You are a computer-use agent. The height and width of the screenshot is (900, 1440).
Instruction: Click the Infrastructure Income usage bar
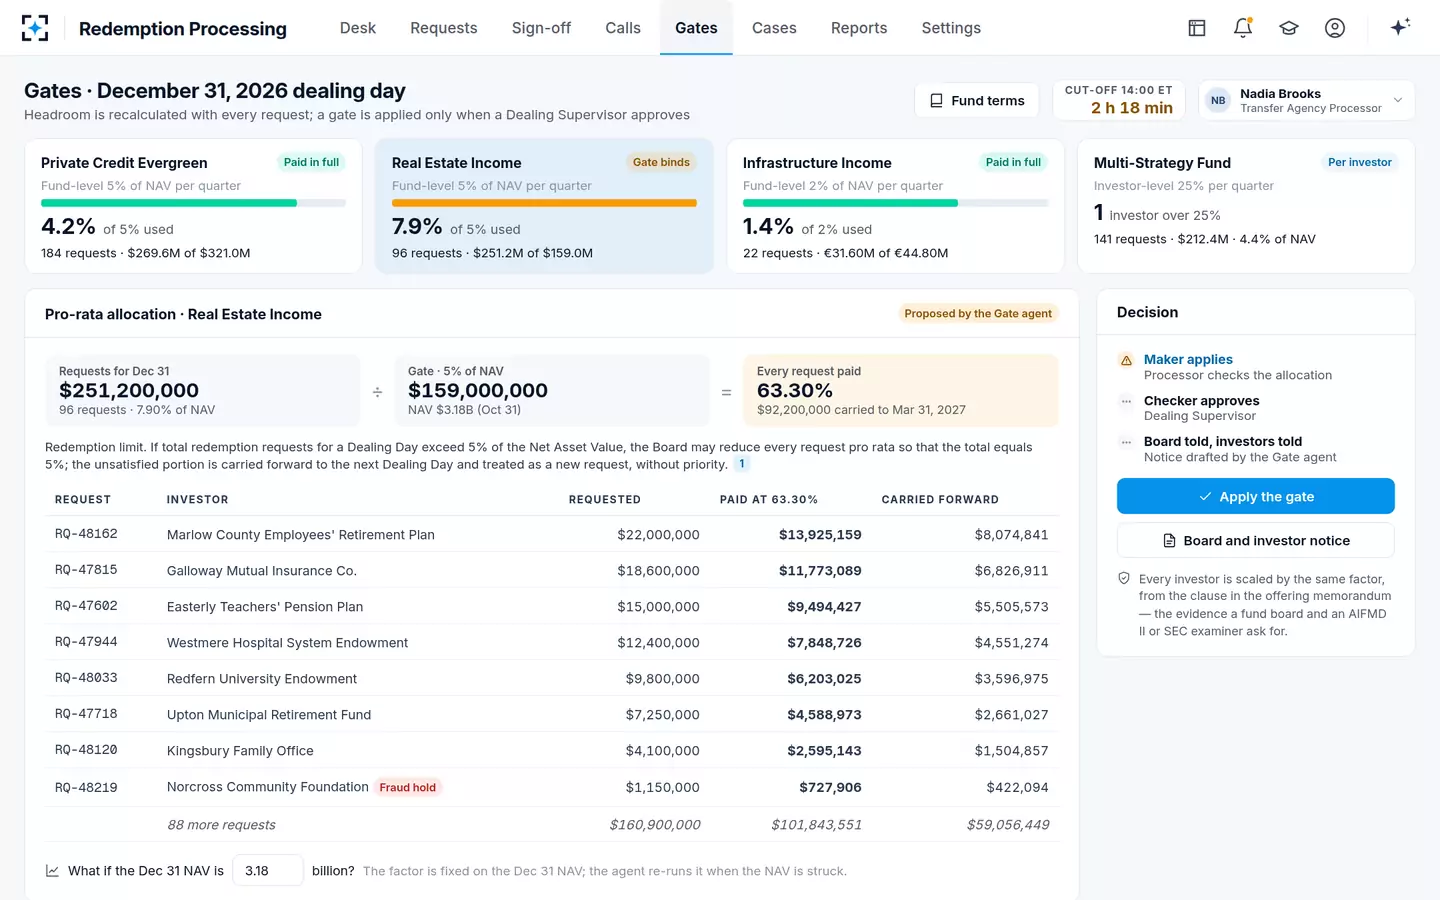tap(895, 203)
